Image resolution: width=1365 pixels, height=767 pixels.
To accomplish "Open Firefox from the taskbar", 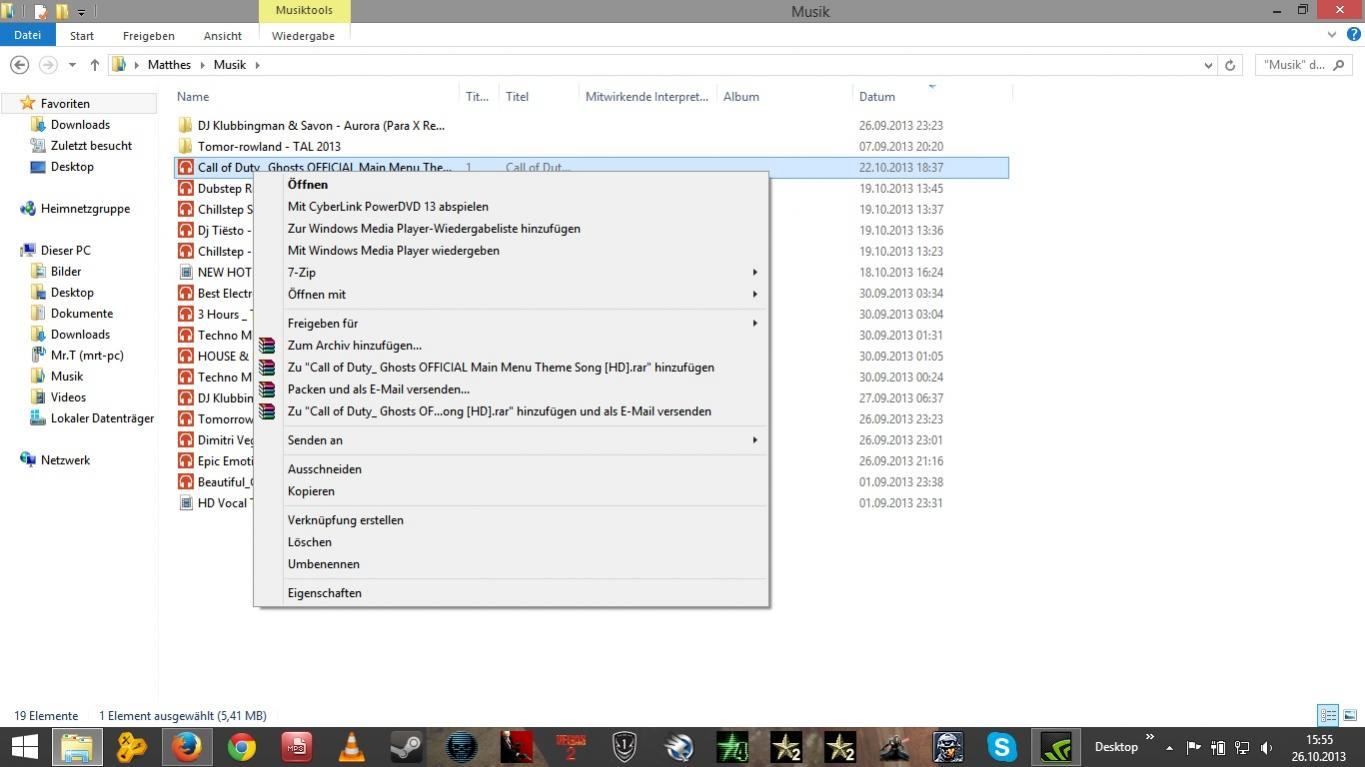I will coord(185,747).
